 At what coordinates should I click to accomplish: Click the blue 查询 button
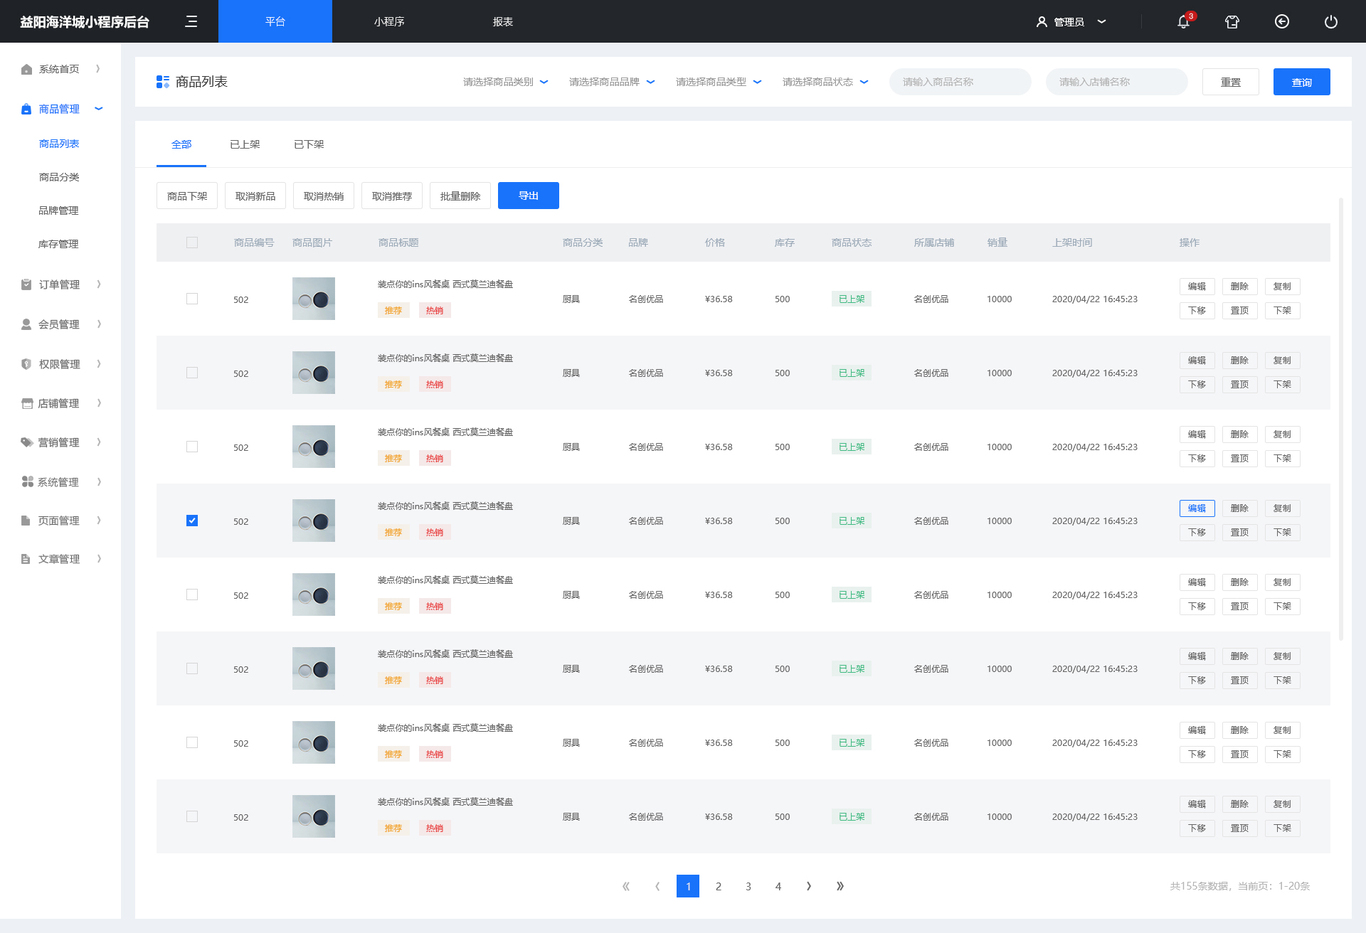point(1301,82)
